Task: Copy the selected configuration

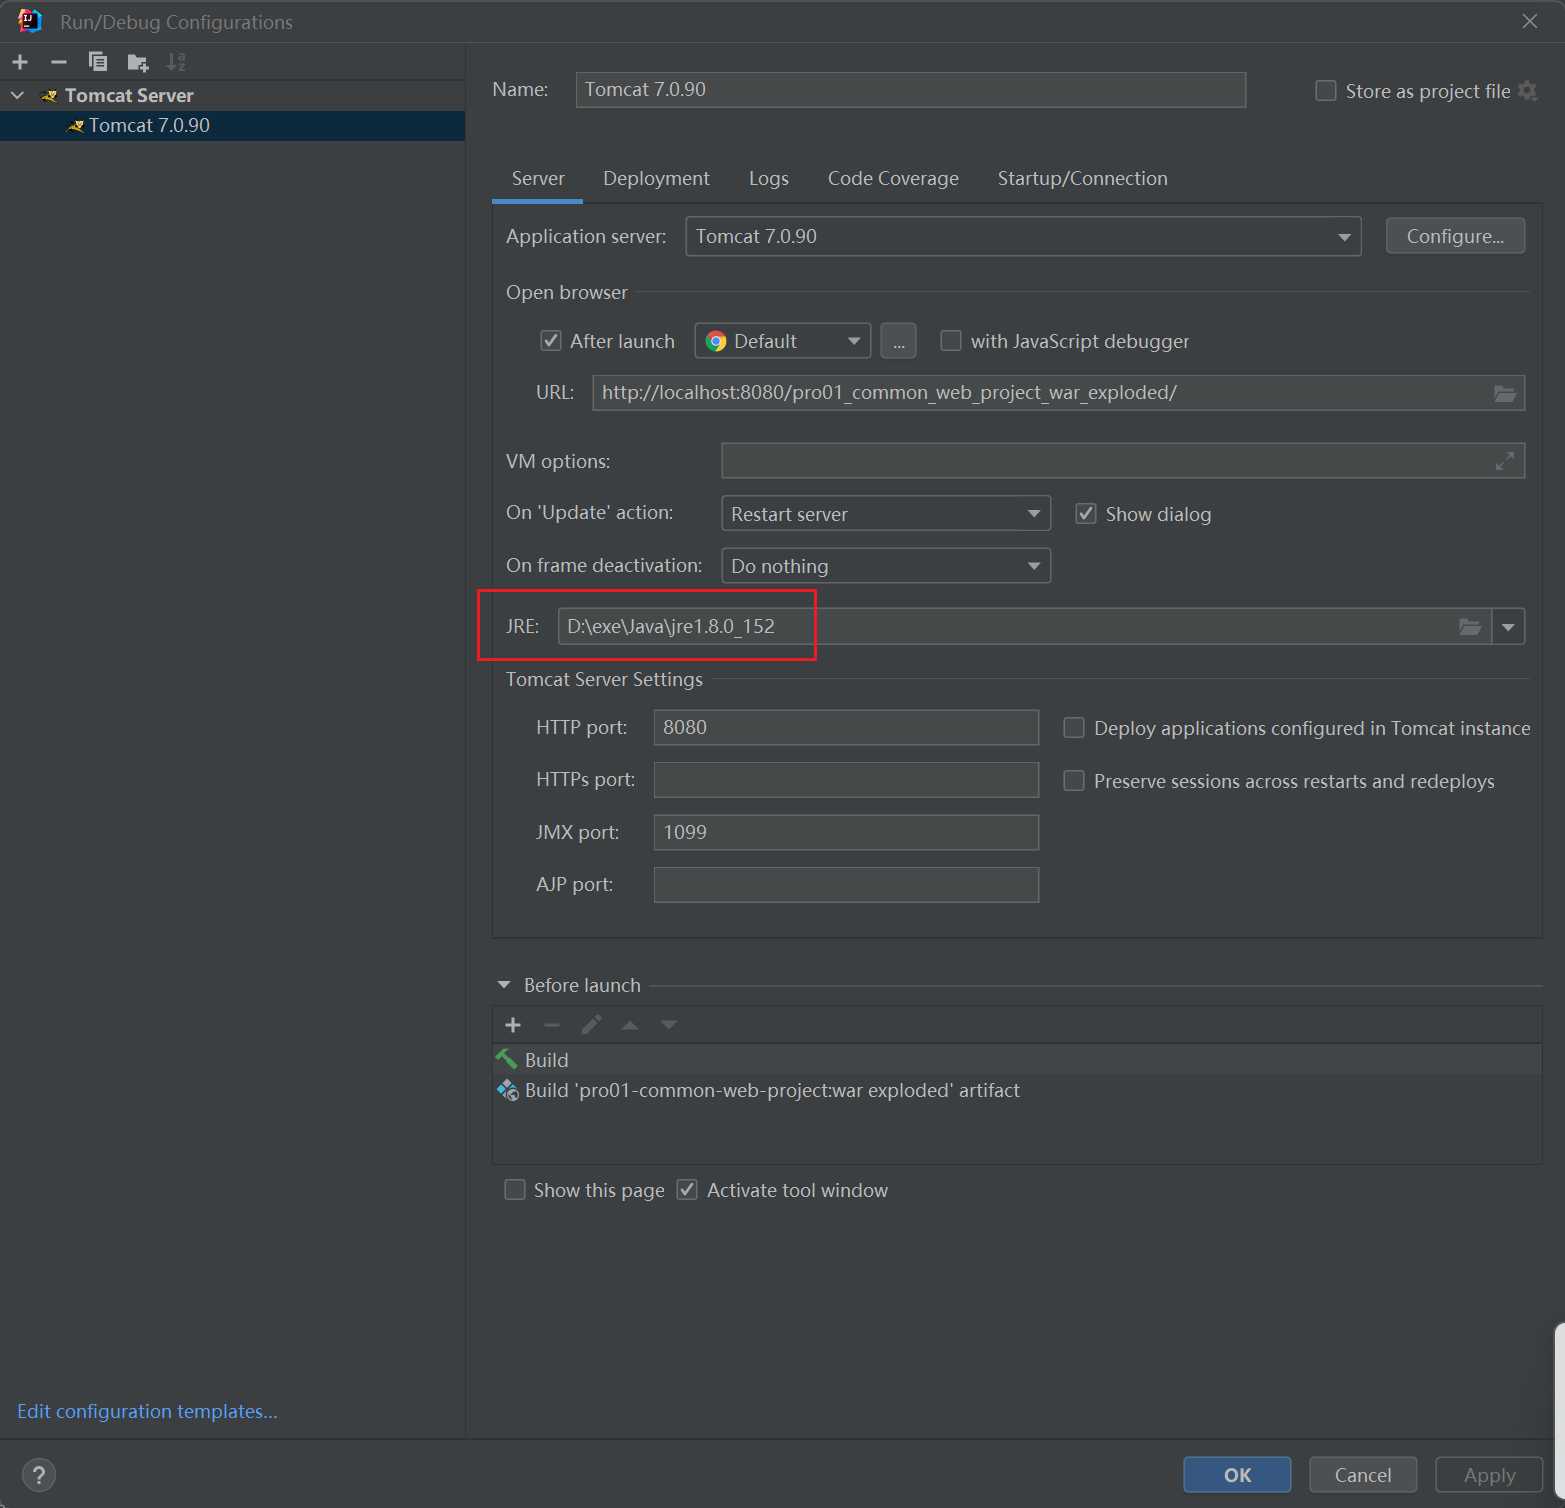Action: [98, 62]
